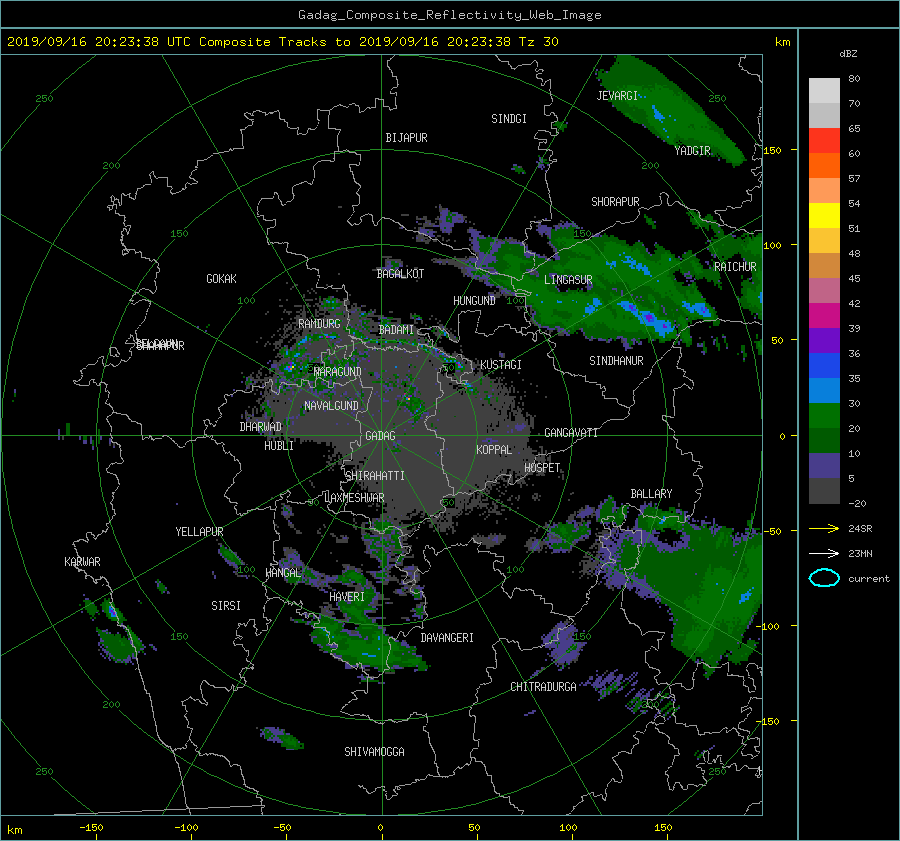Image resolution: width=900 pixels, height=841 pixels.
Task: Click the SHORAPUR city label
Action: pyautogui.click(x=615, y=202)
